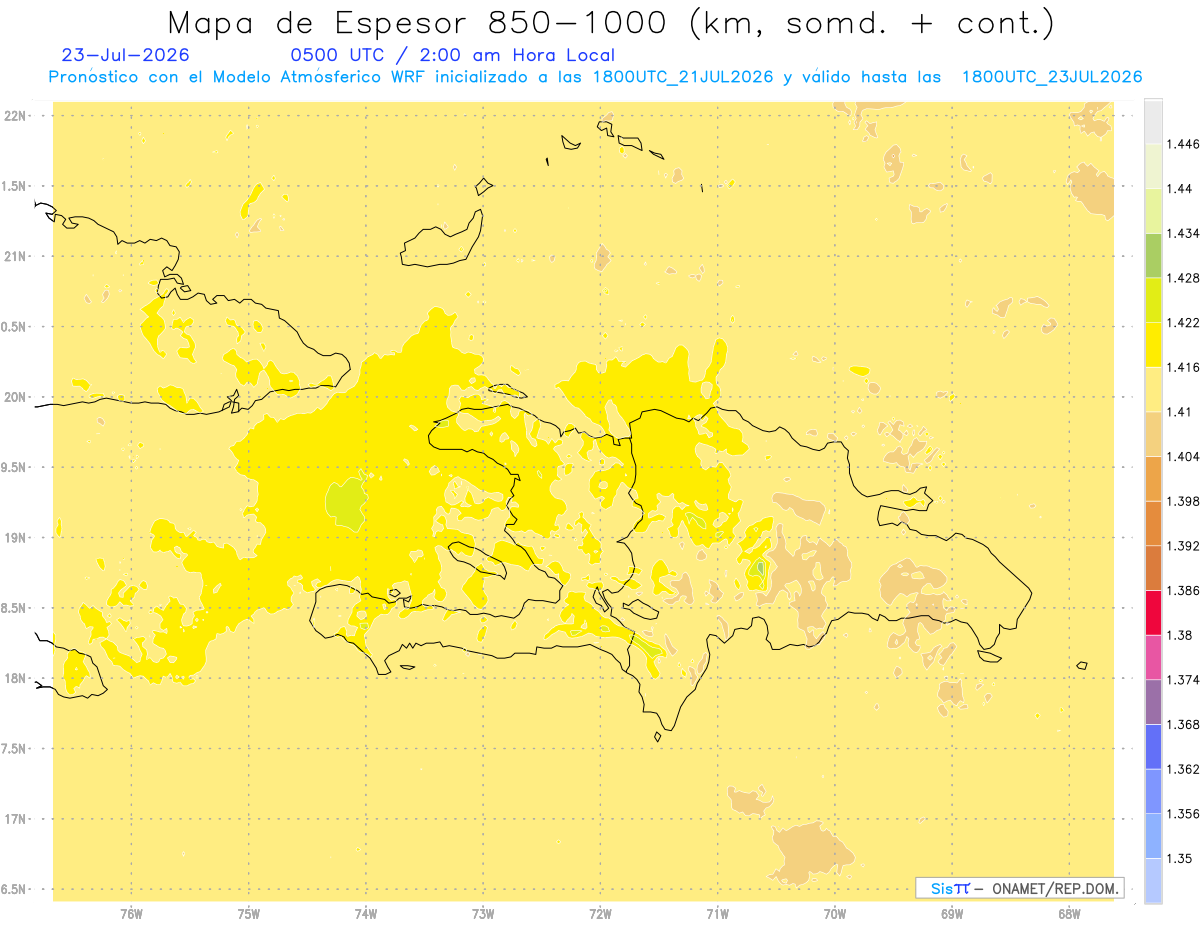The image size is (1200, 927).
Task: Click the '22N' latitude label
Action: tap(14, 116)
